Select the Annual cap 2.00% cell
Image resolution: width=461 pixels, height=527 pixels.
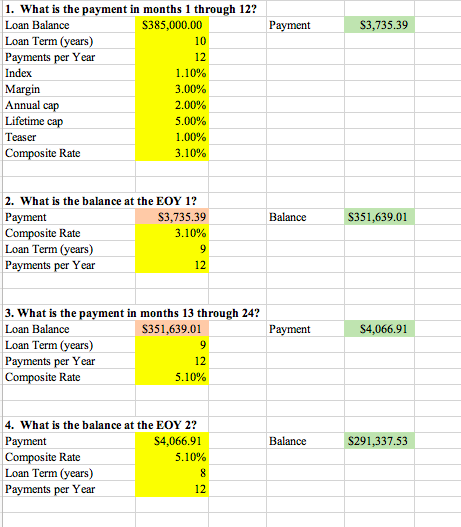click(172, 105)
